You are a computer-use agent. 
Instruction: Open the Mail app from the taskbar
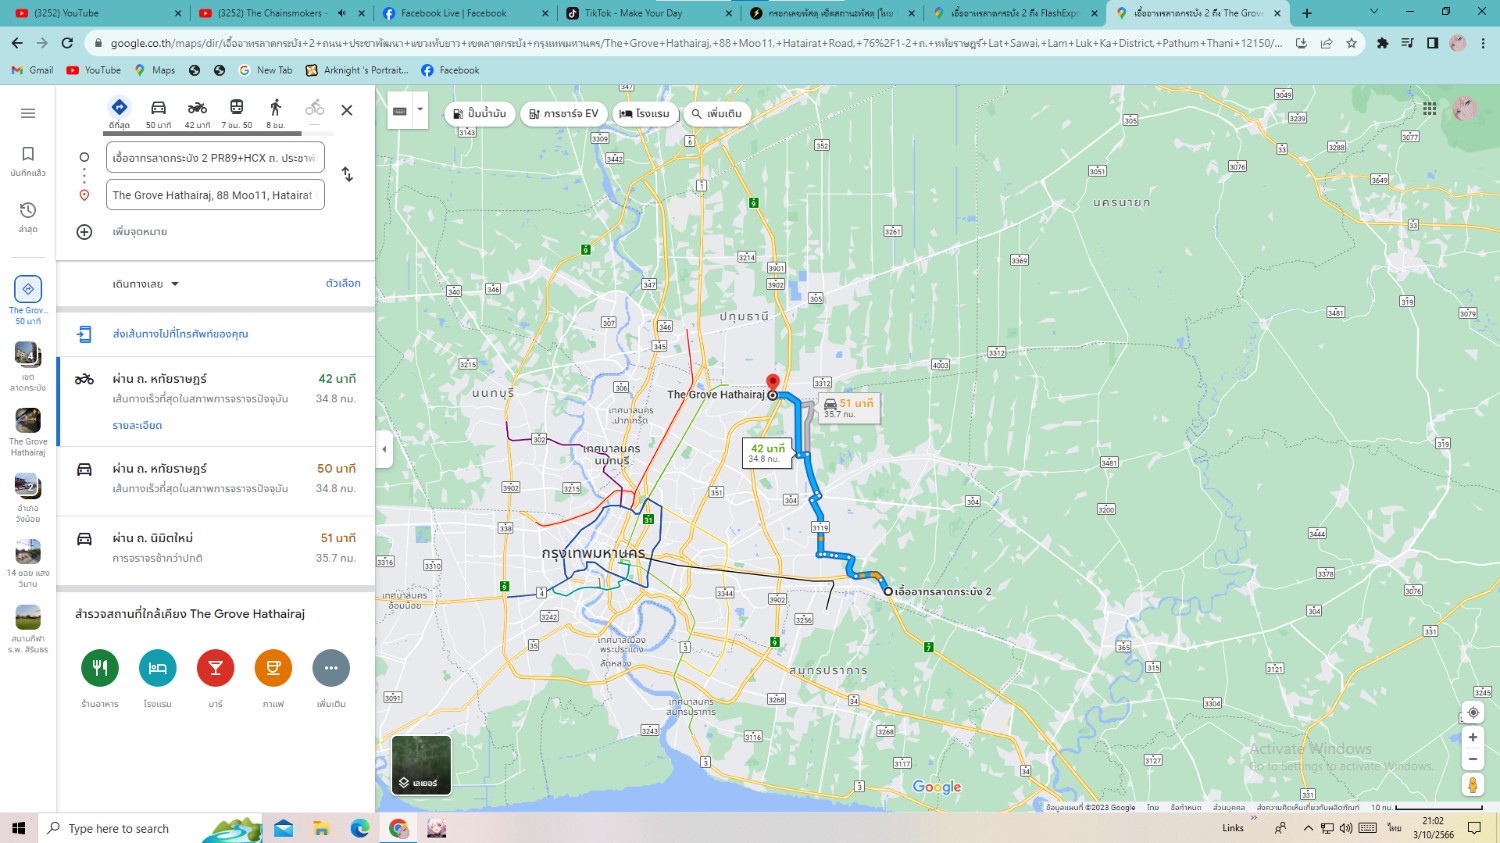click(283, 828)
